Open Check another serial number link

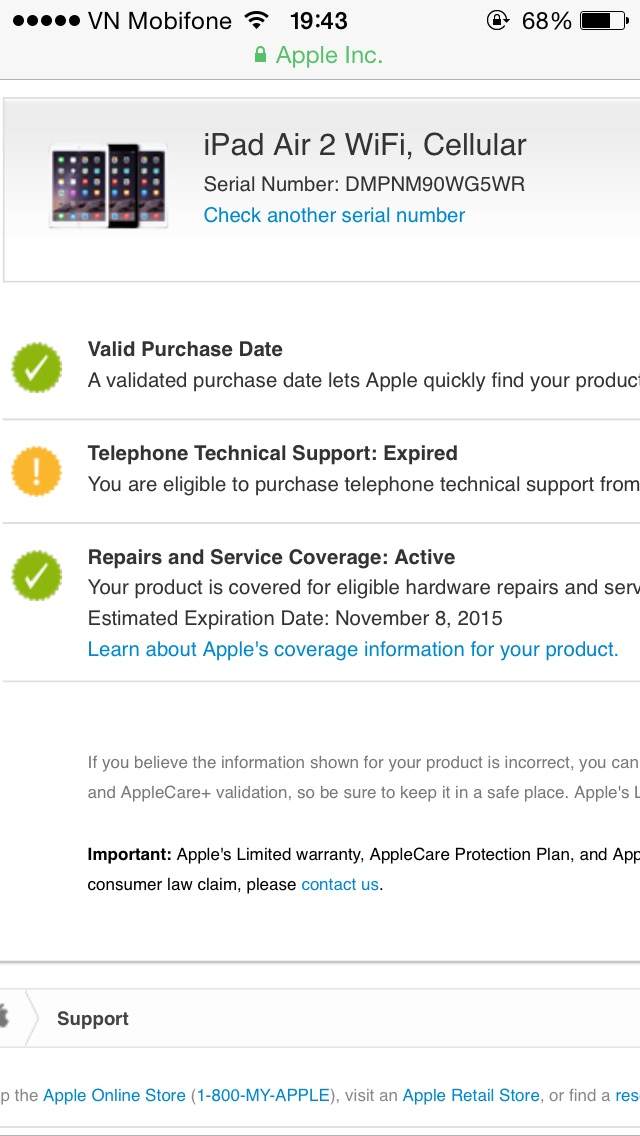click(334, 215)
